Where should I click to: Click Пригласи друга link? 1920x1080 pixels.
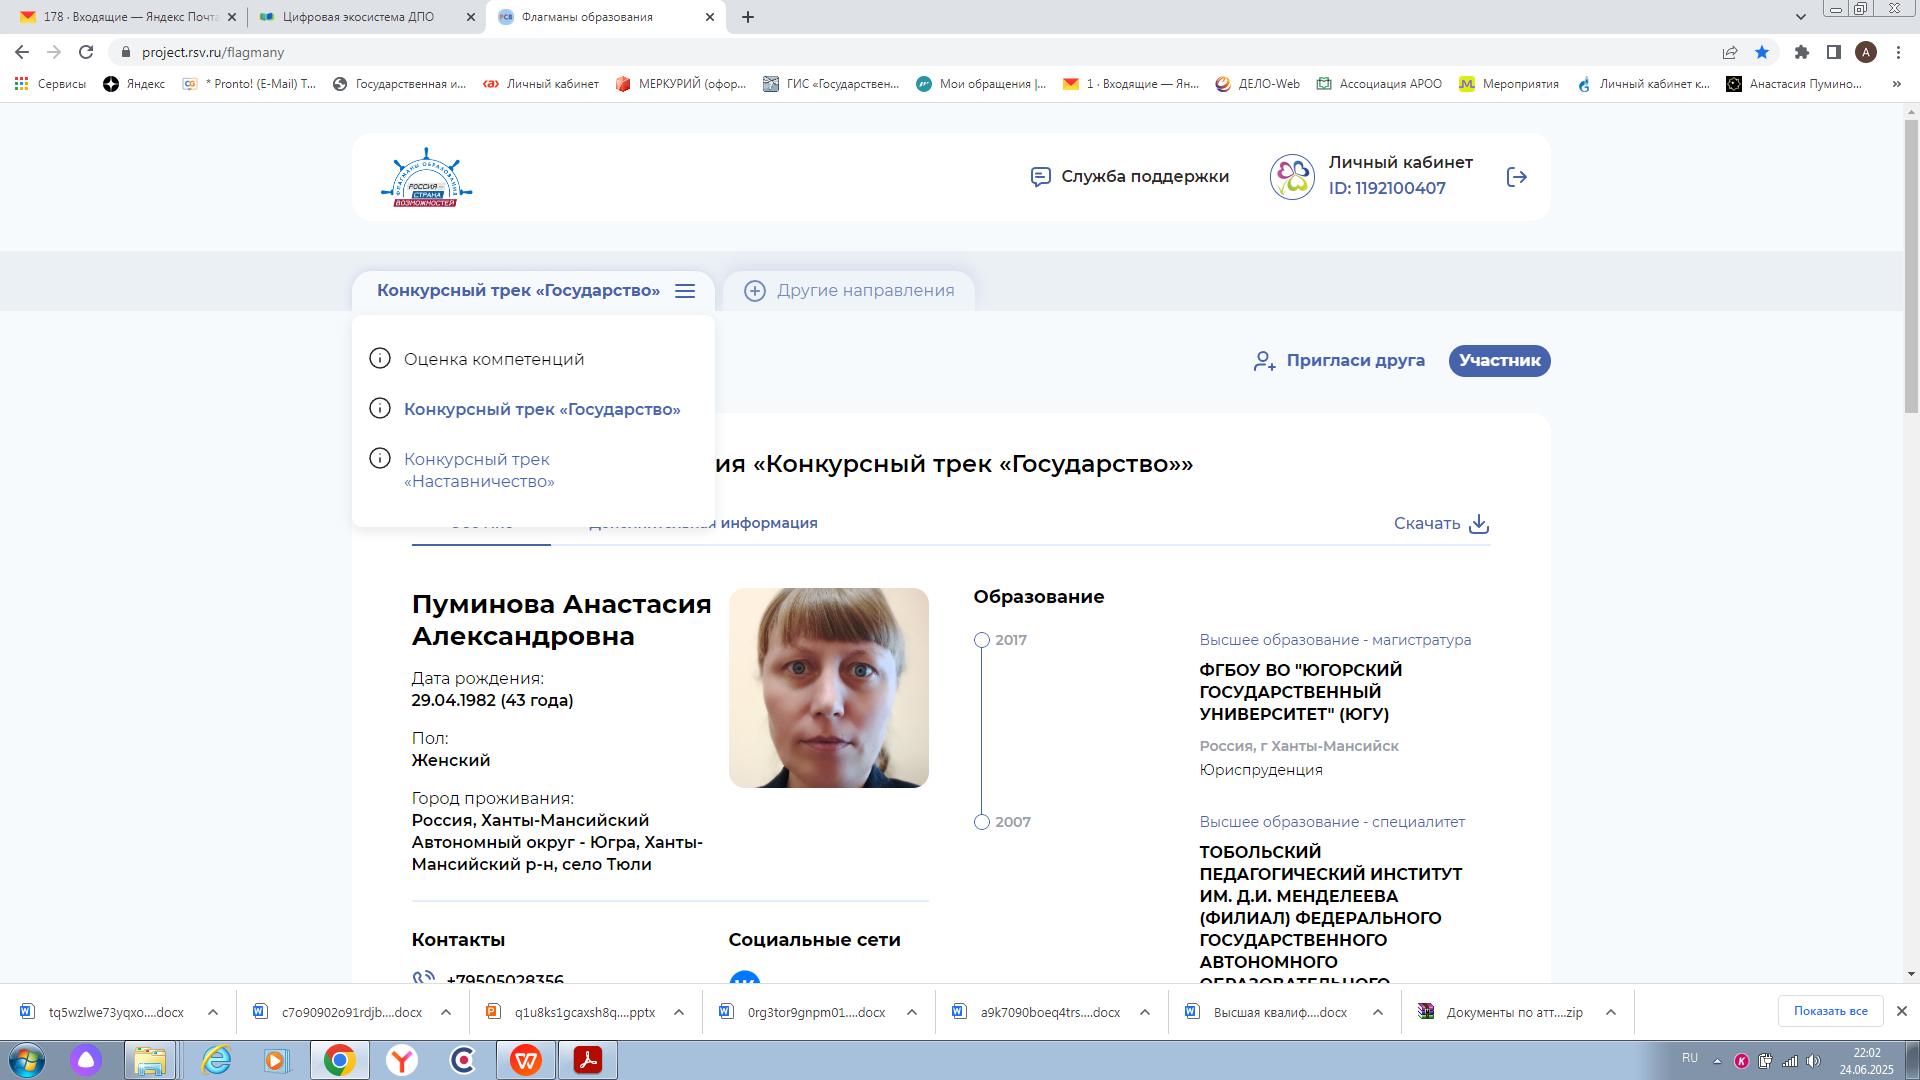coord(1339,360)
